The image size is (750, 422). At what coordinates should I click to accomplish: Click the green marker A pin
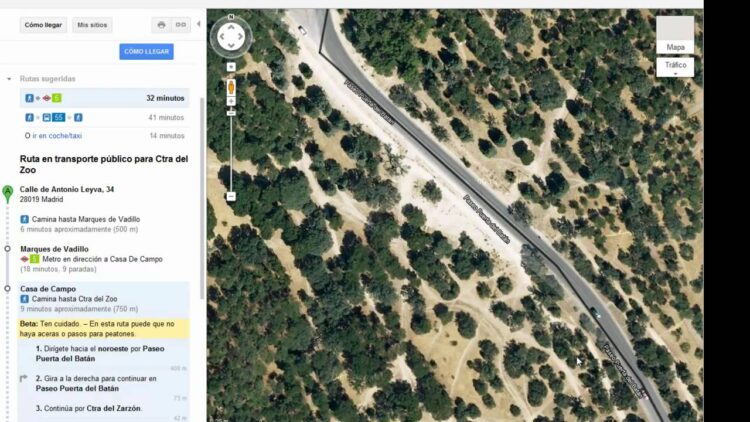point(8,194)
